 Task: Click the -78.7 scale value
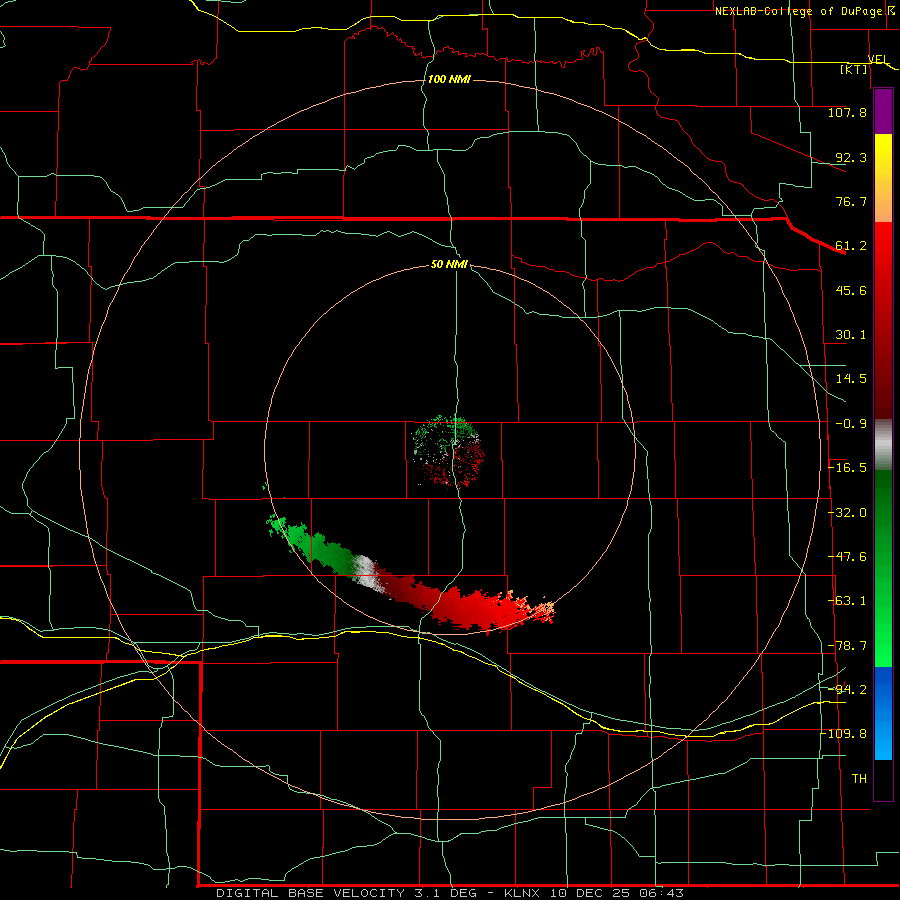click(x=847, y=646)
